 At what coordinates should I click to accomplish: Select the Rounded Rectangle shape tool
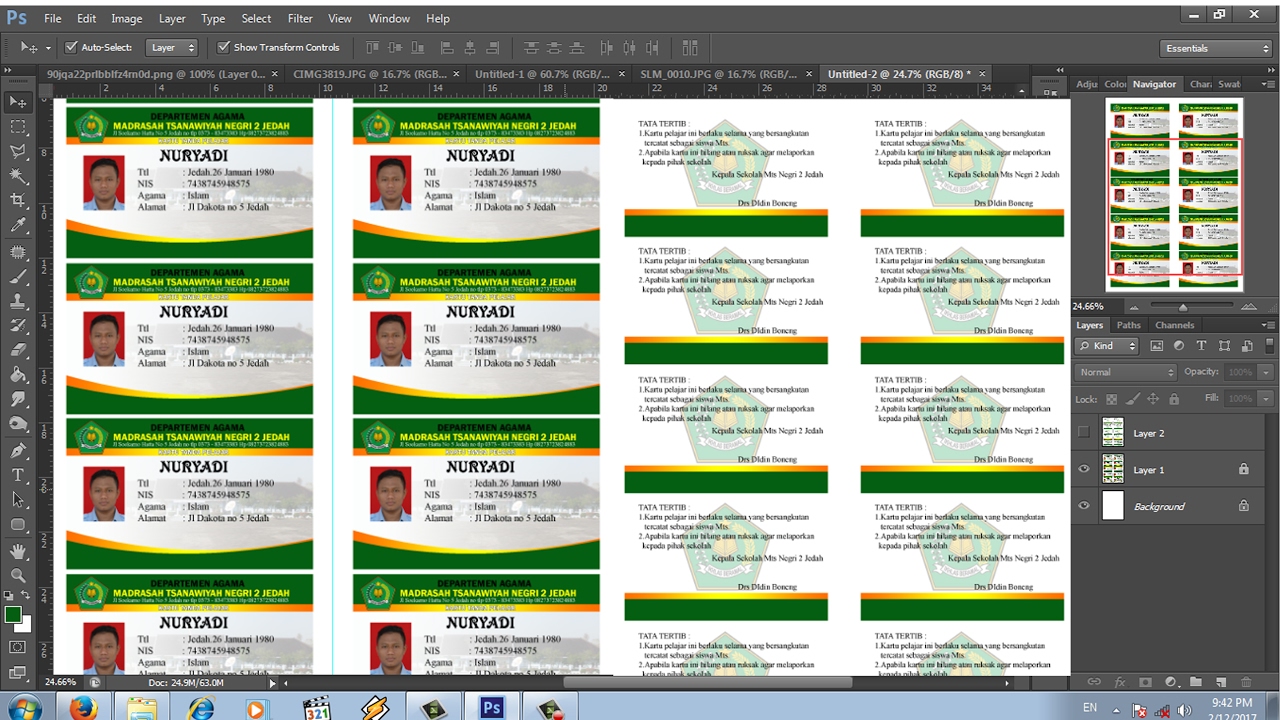click(18, 525)
